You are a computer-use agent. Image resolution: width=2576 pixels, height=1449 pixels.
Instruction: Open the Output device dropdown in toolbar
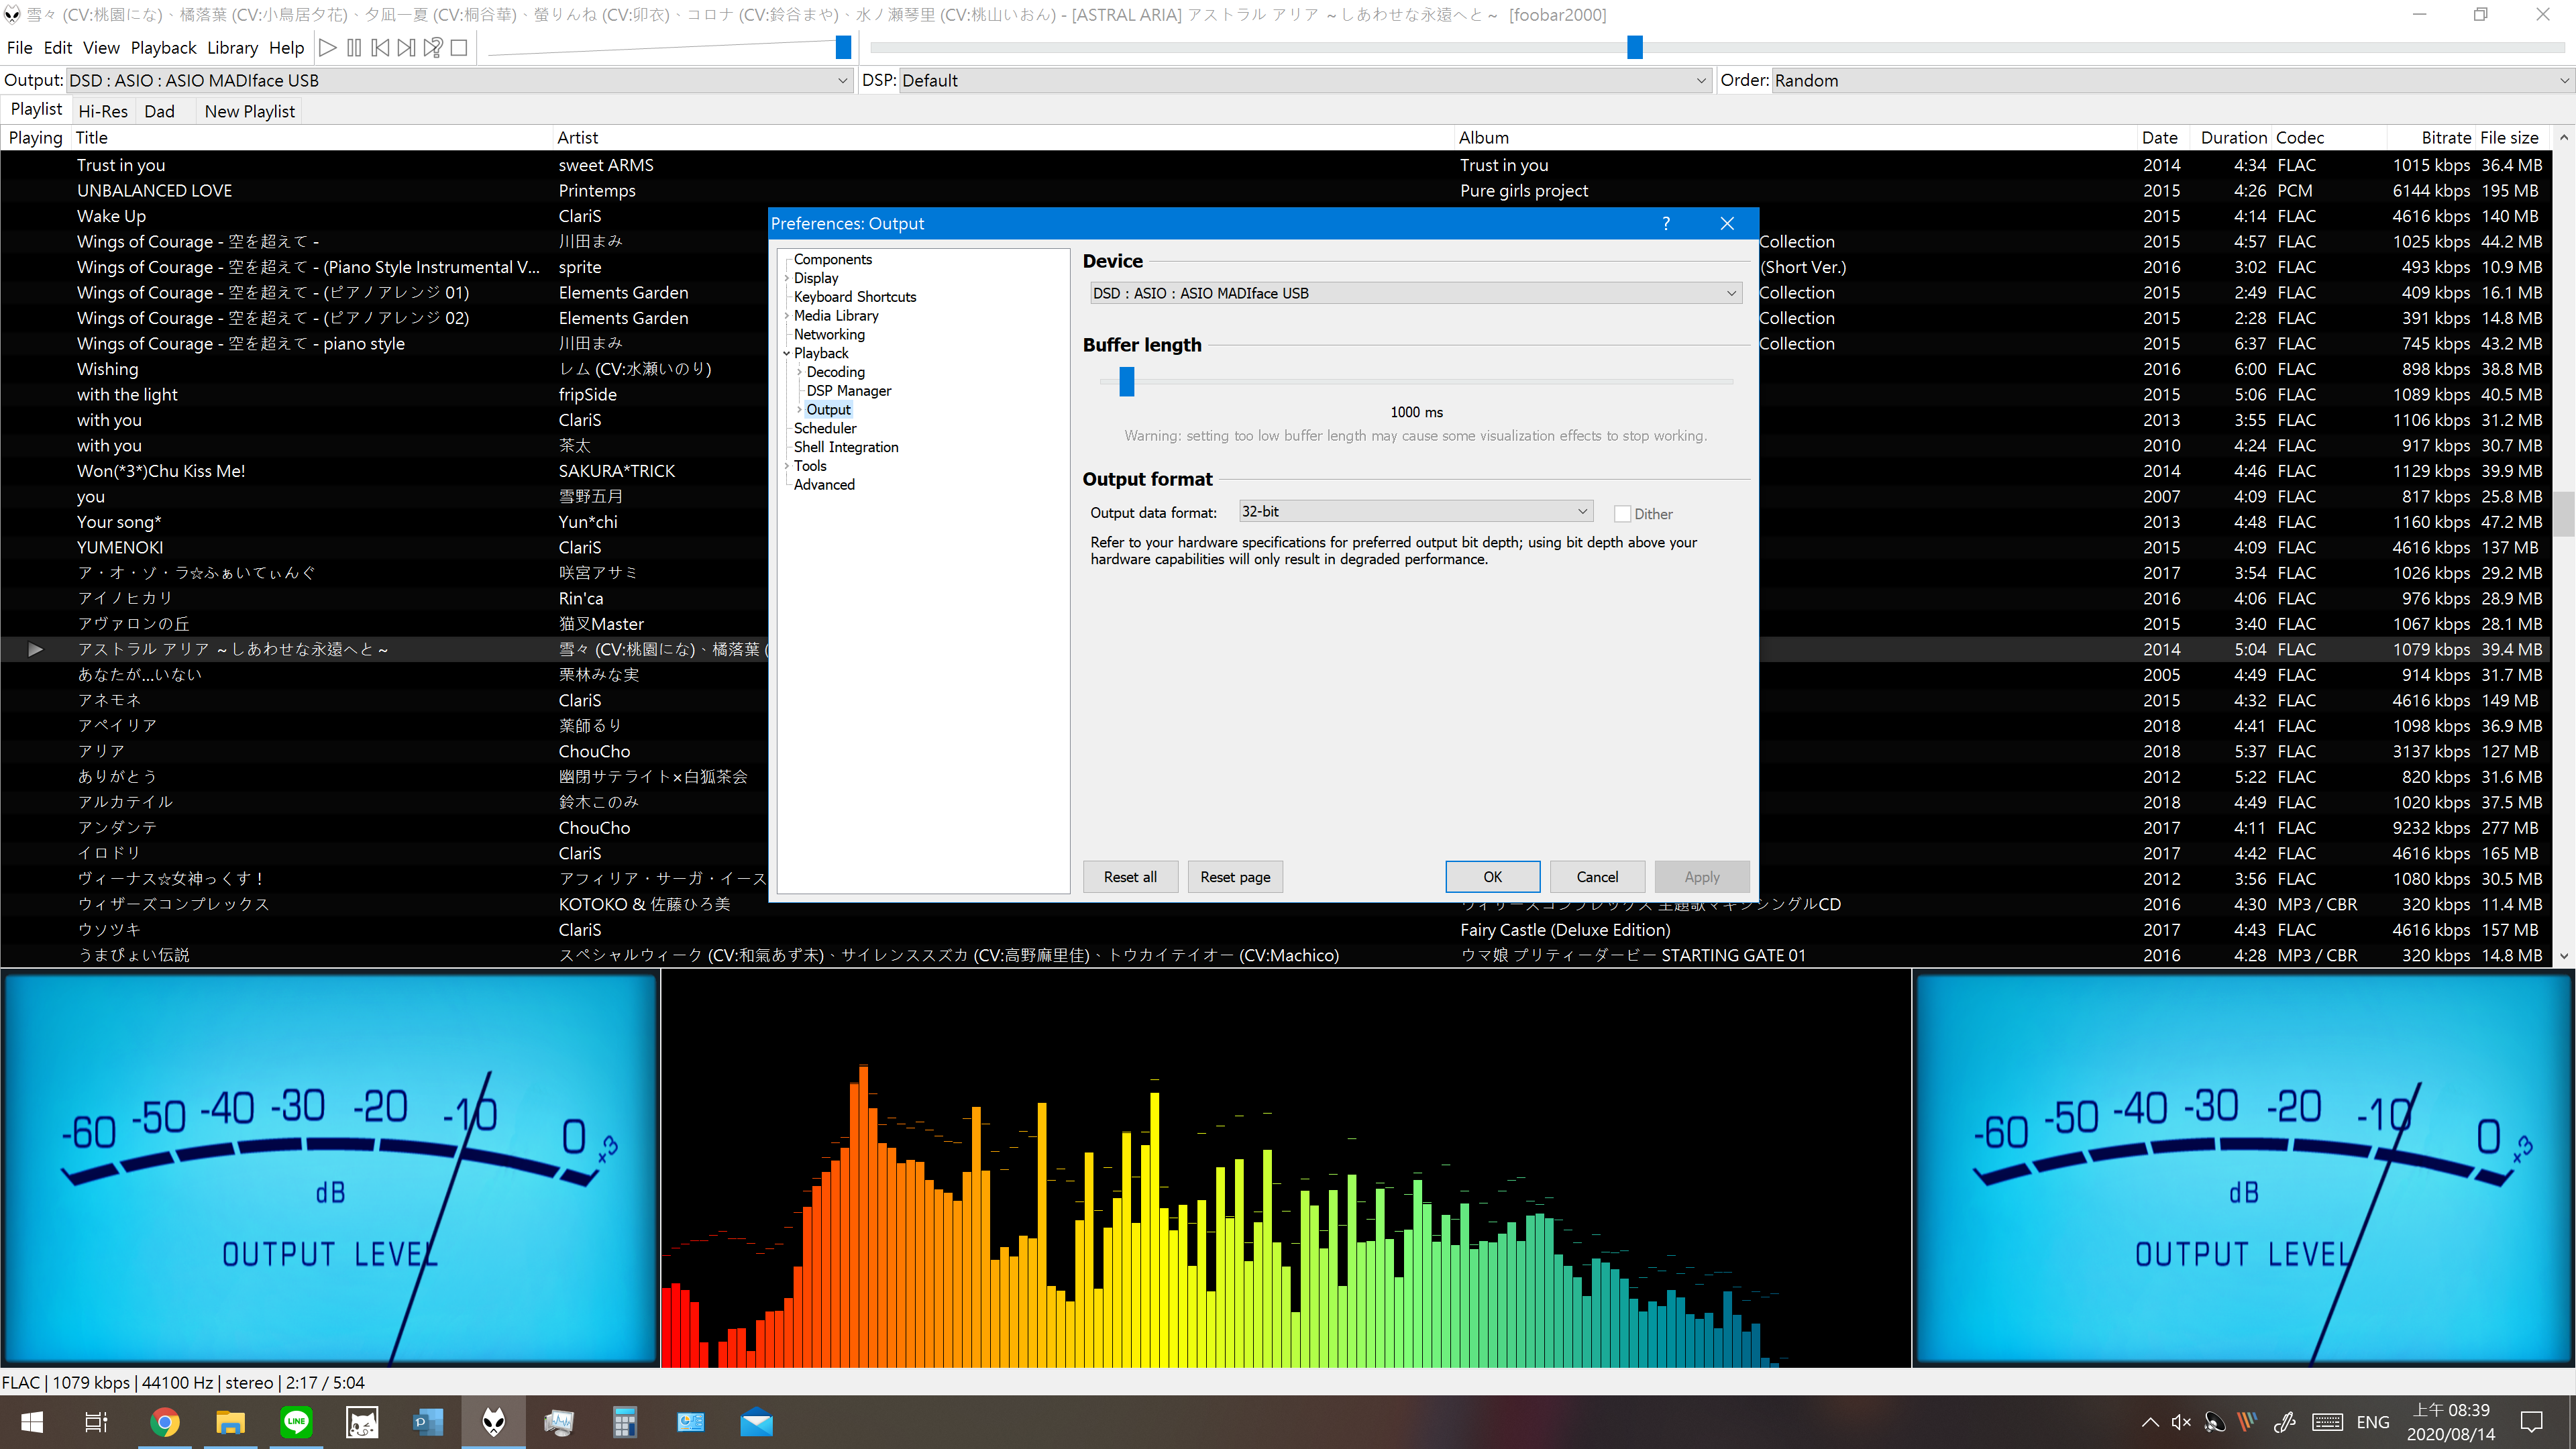point(459,80)
